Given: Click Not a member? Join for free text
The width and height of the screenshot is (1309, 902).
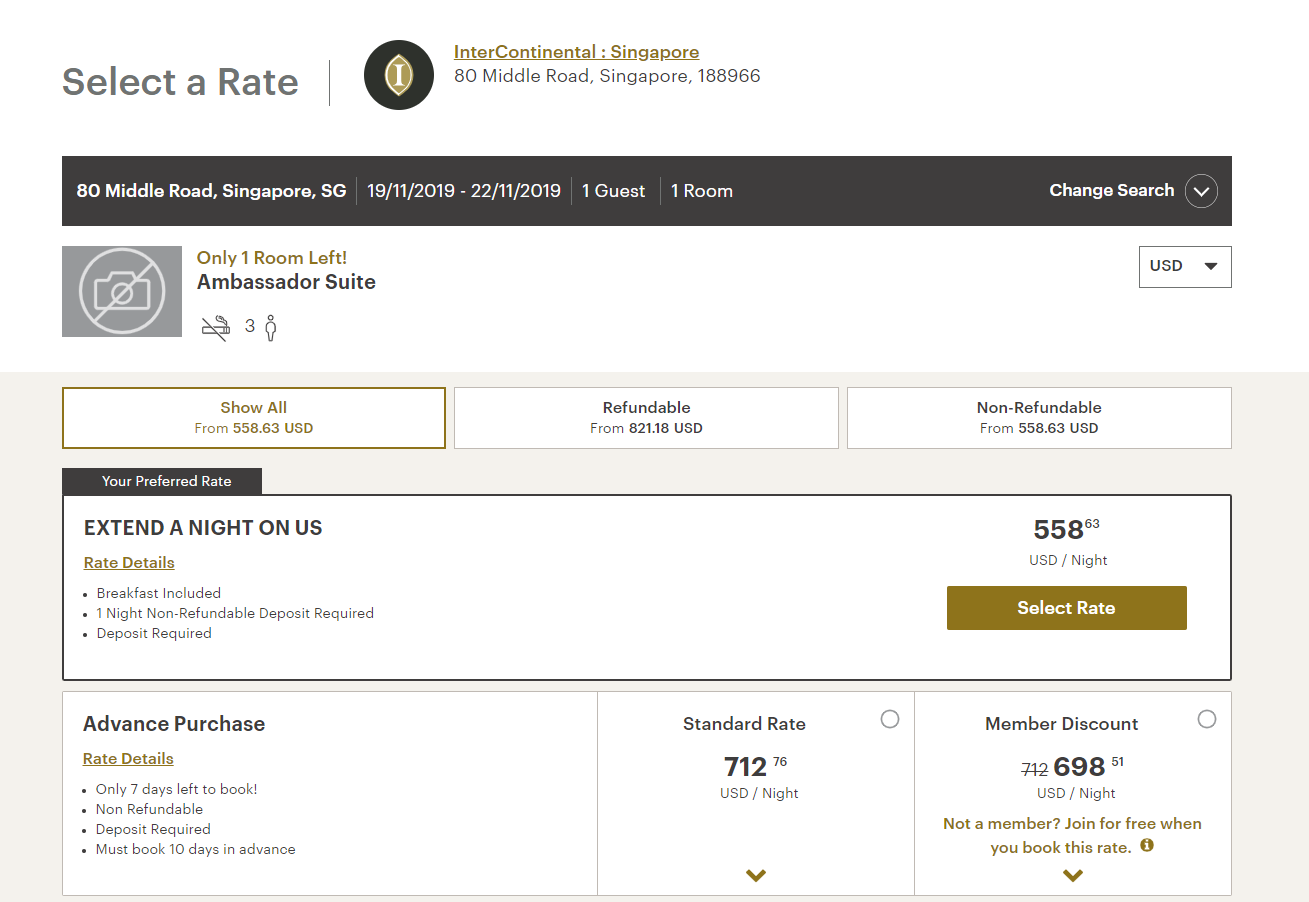Looking at the screenshot, I should 1072,835.
